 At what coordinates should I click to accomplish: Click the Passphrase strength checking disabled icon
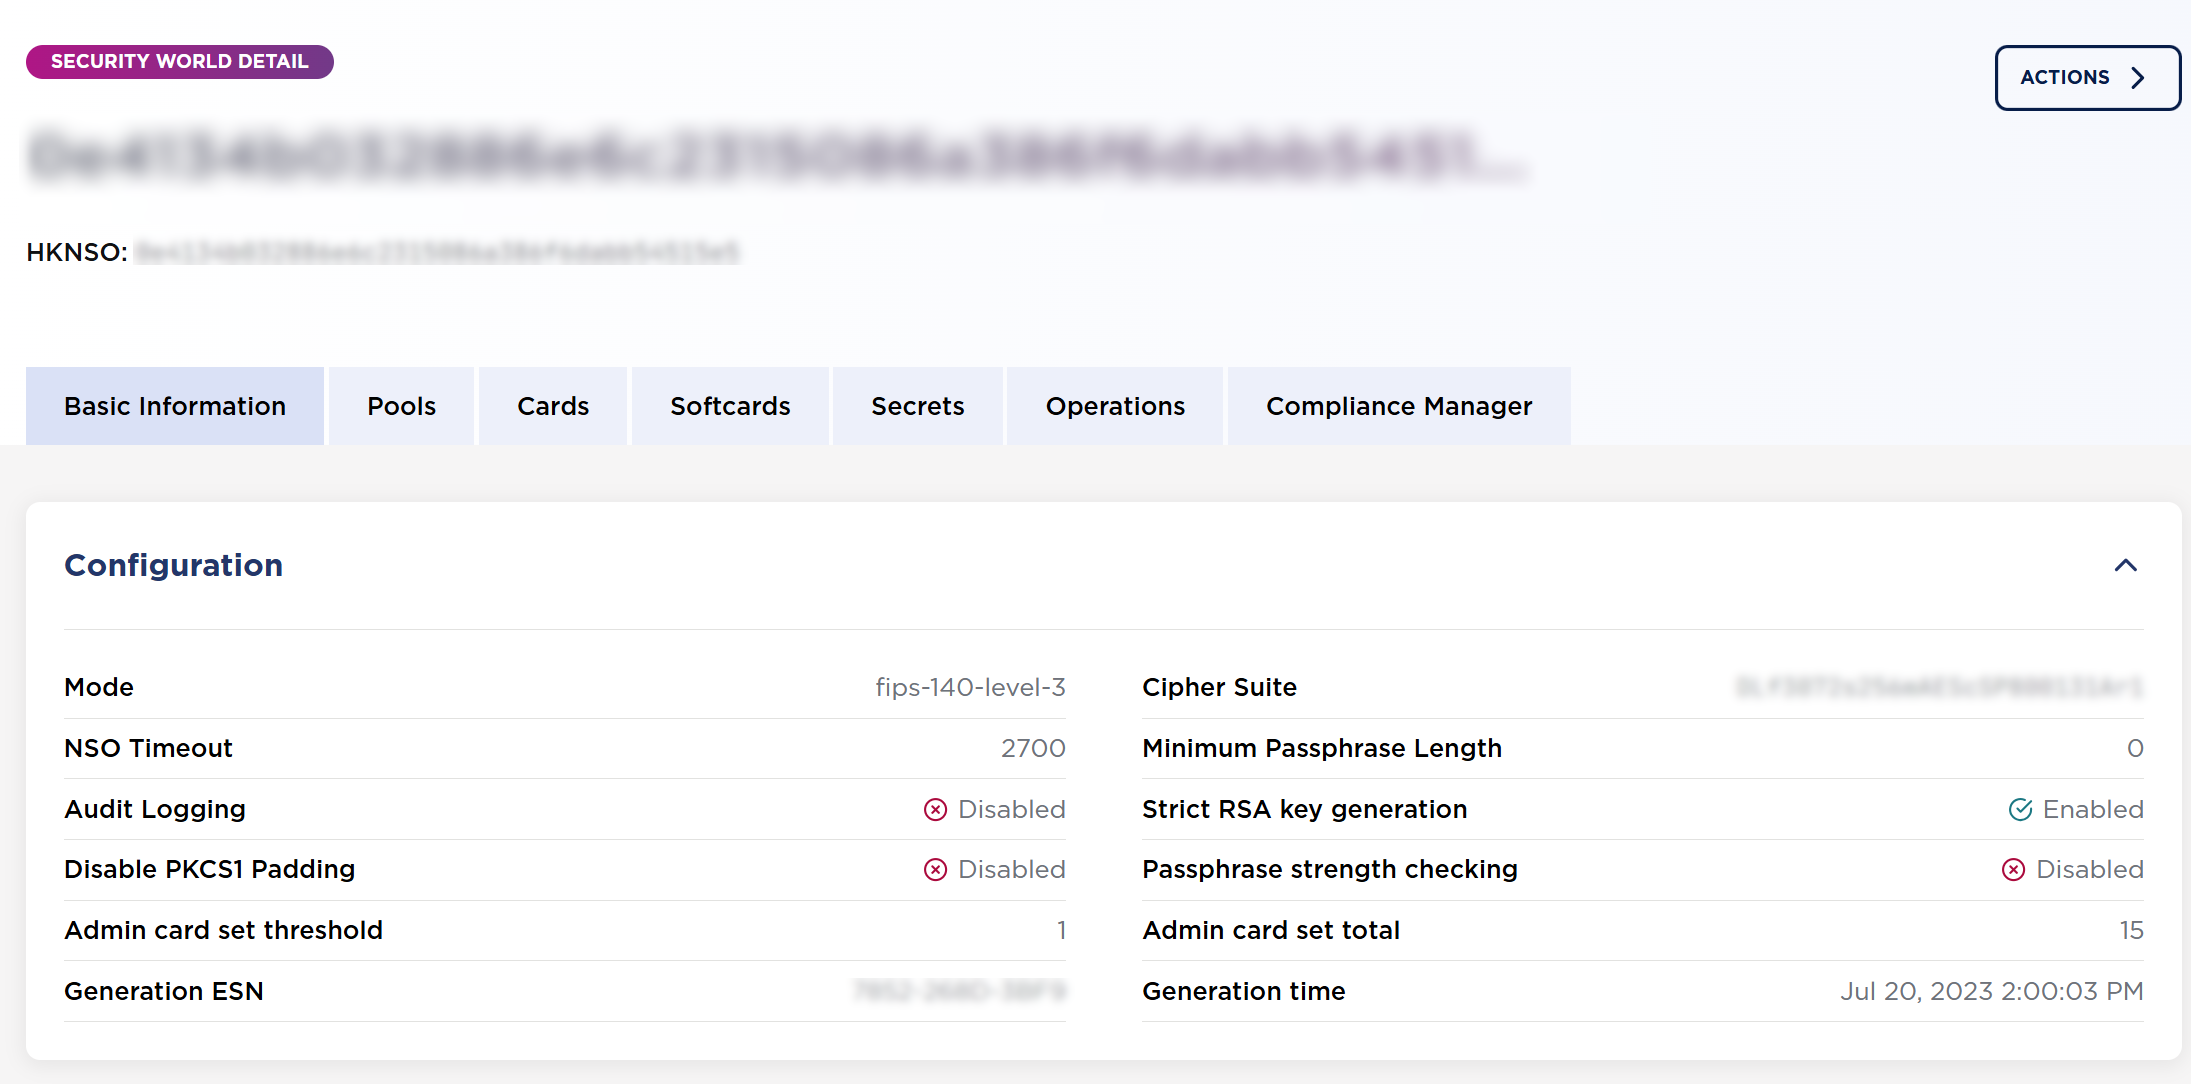tap(2013, 869)
